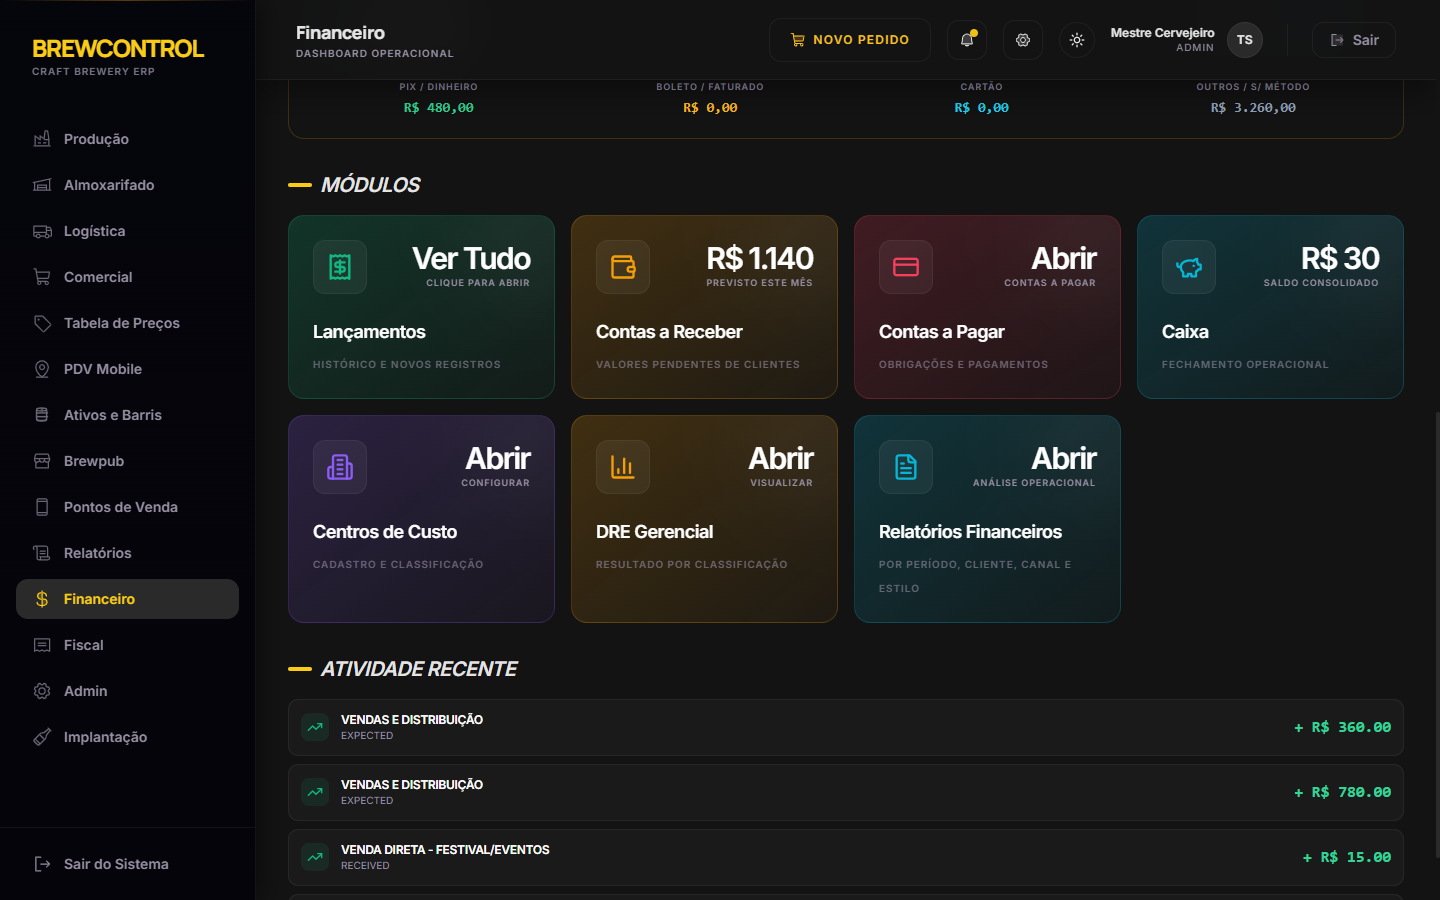Select the R$ 360.00 activity row
This screenshot has height=900, width=1440.
pyautogui.click(x=846, y=728)
